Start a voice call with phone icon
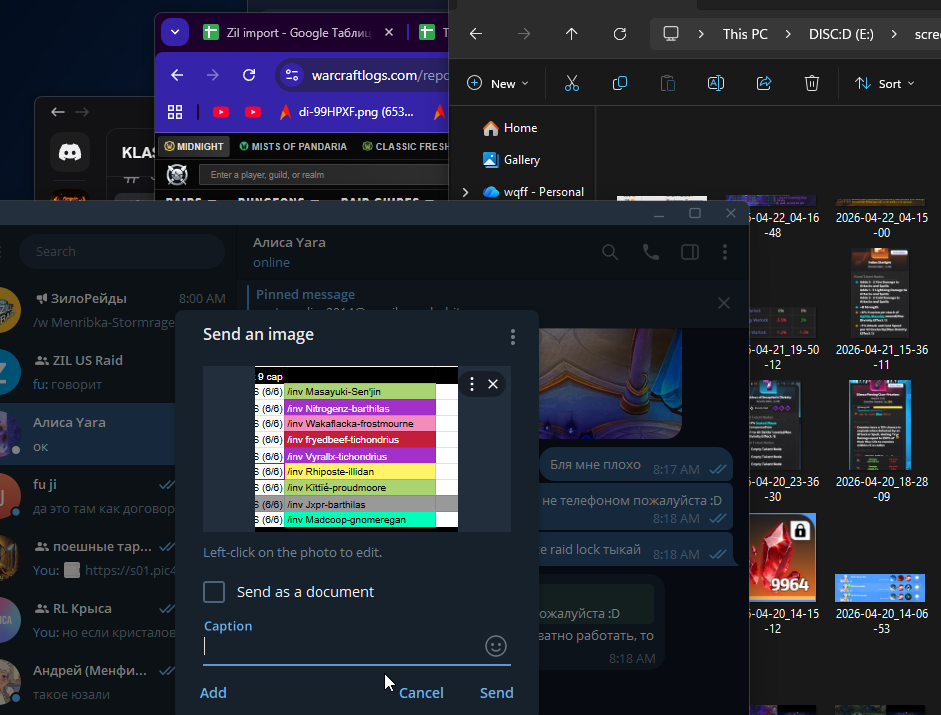Screen dimensions: 941x715 tap(651, 252)
